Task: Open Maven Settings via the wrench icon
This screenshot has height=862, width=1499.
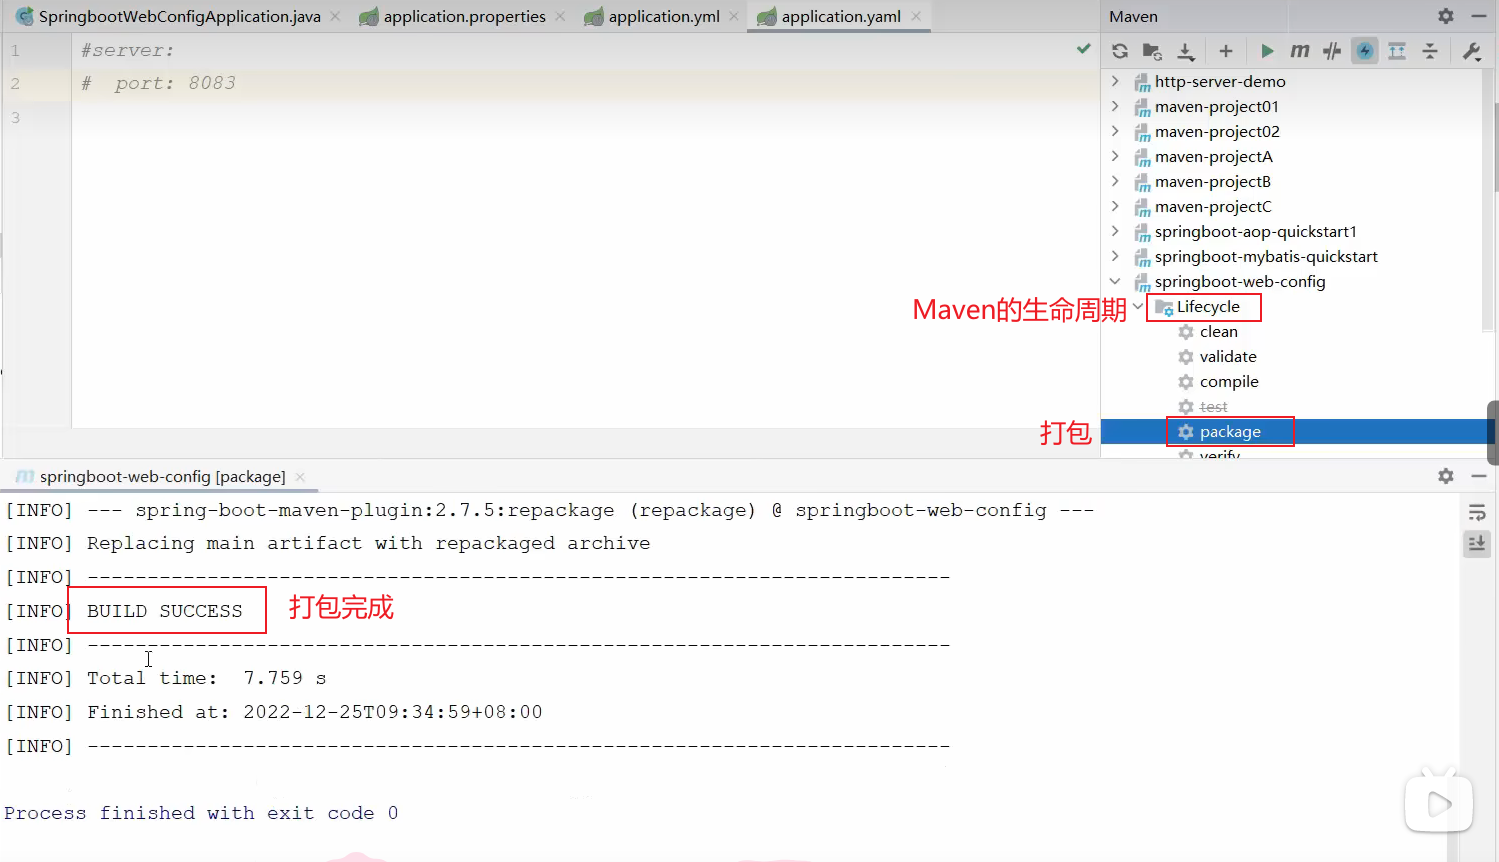Action: coord(1471,51)
